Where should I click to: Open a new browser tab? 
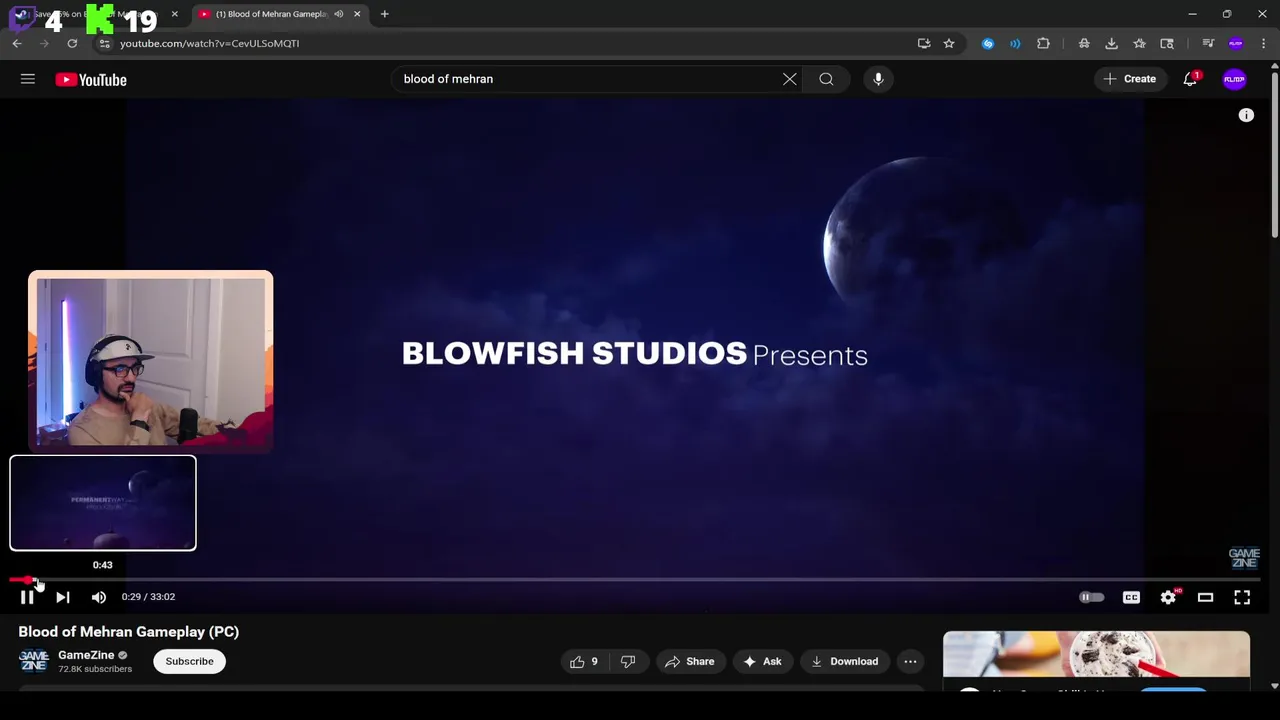[384, 14]
